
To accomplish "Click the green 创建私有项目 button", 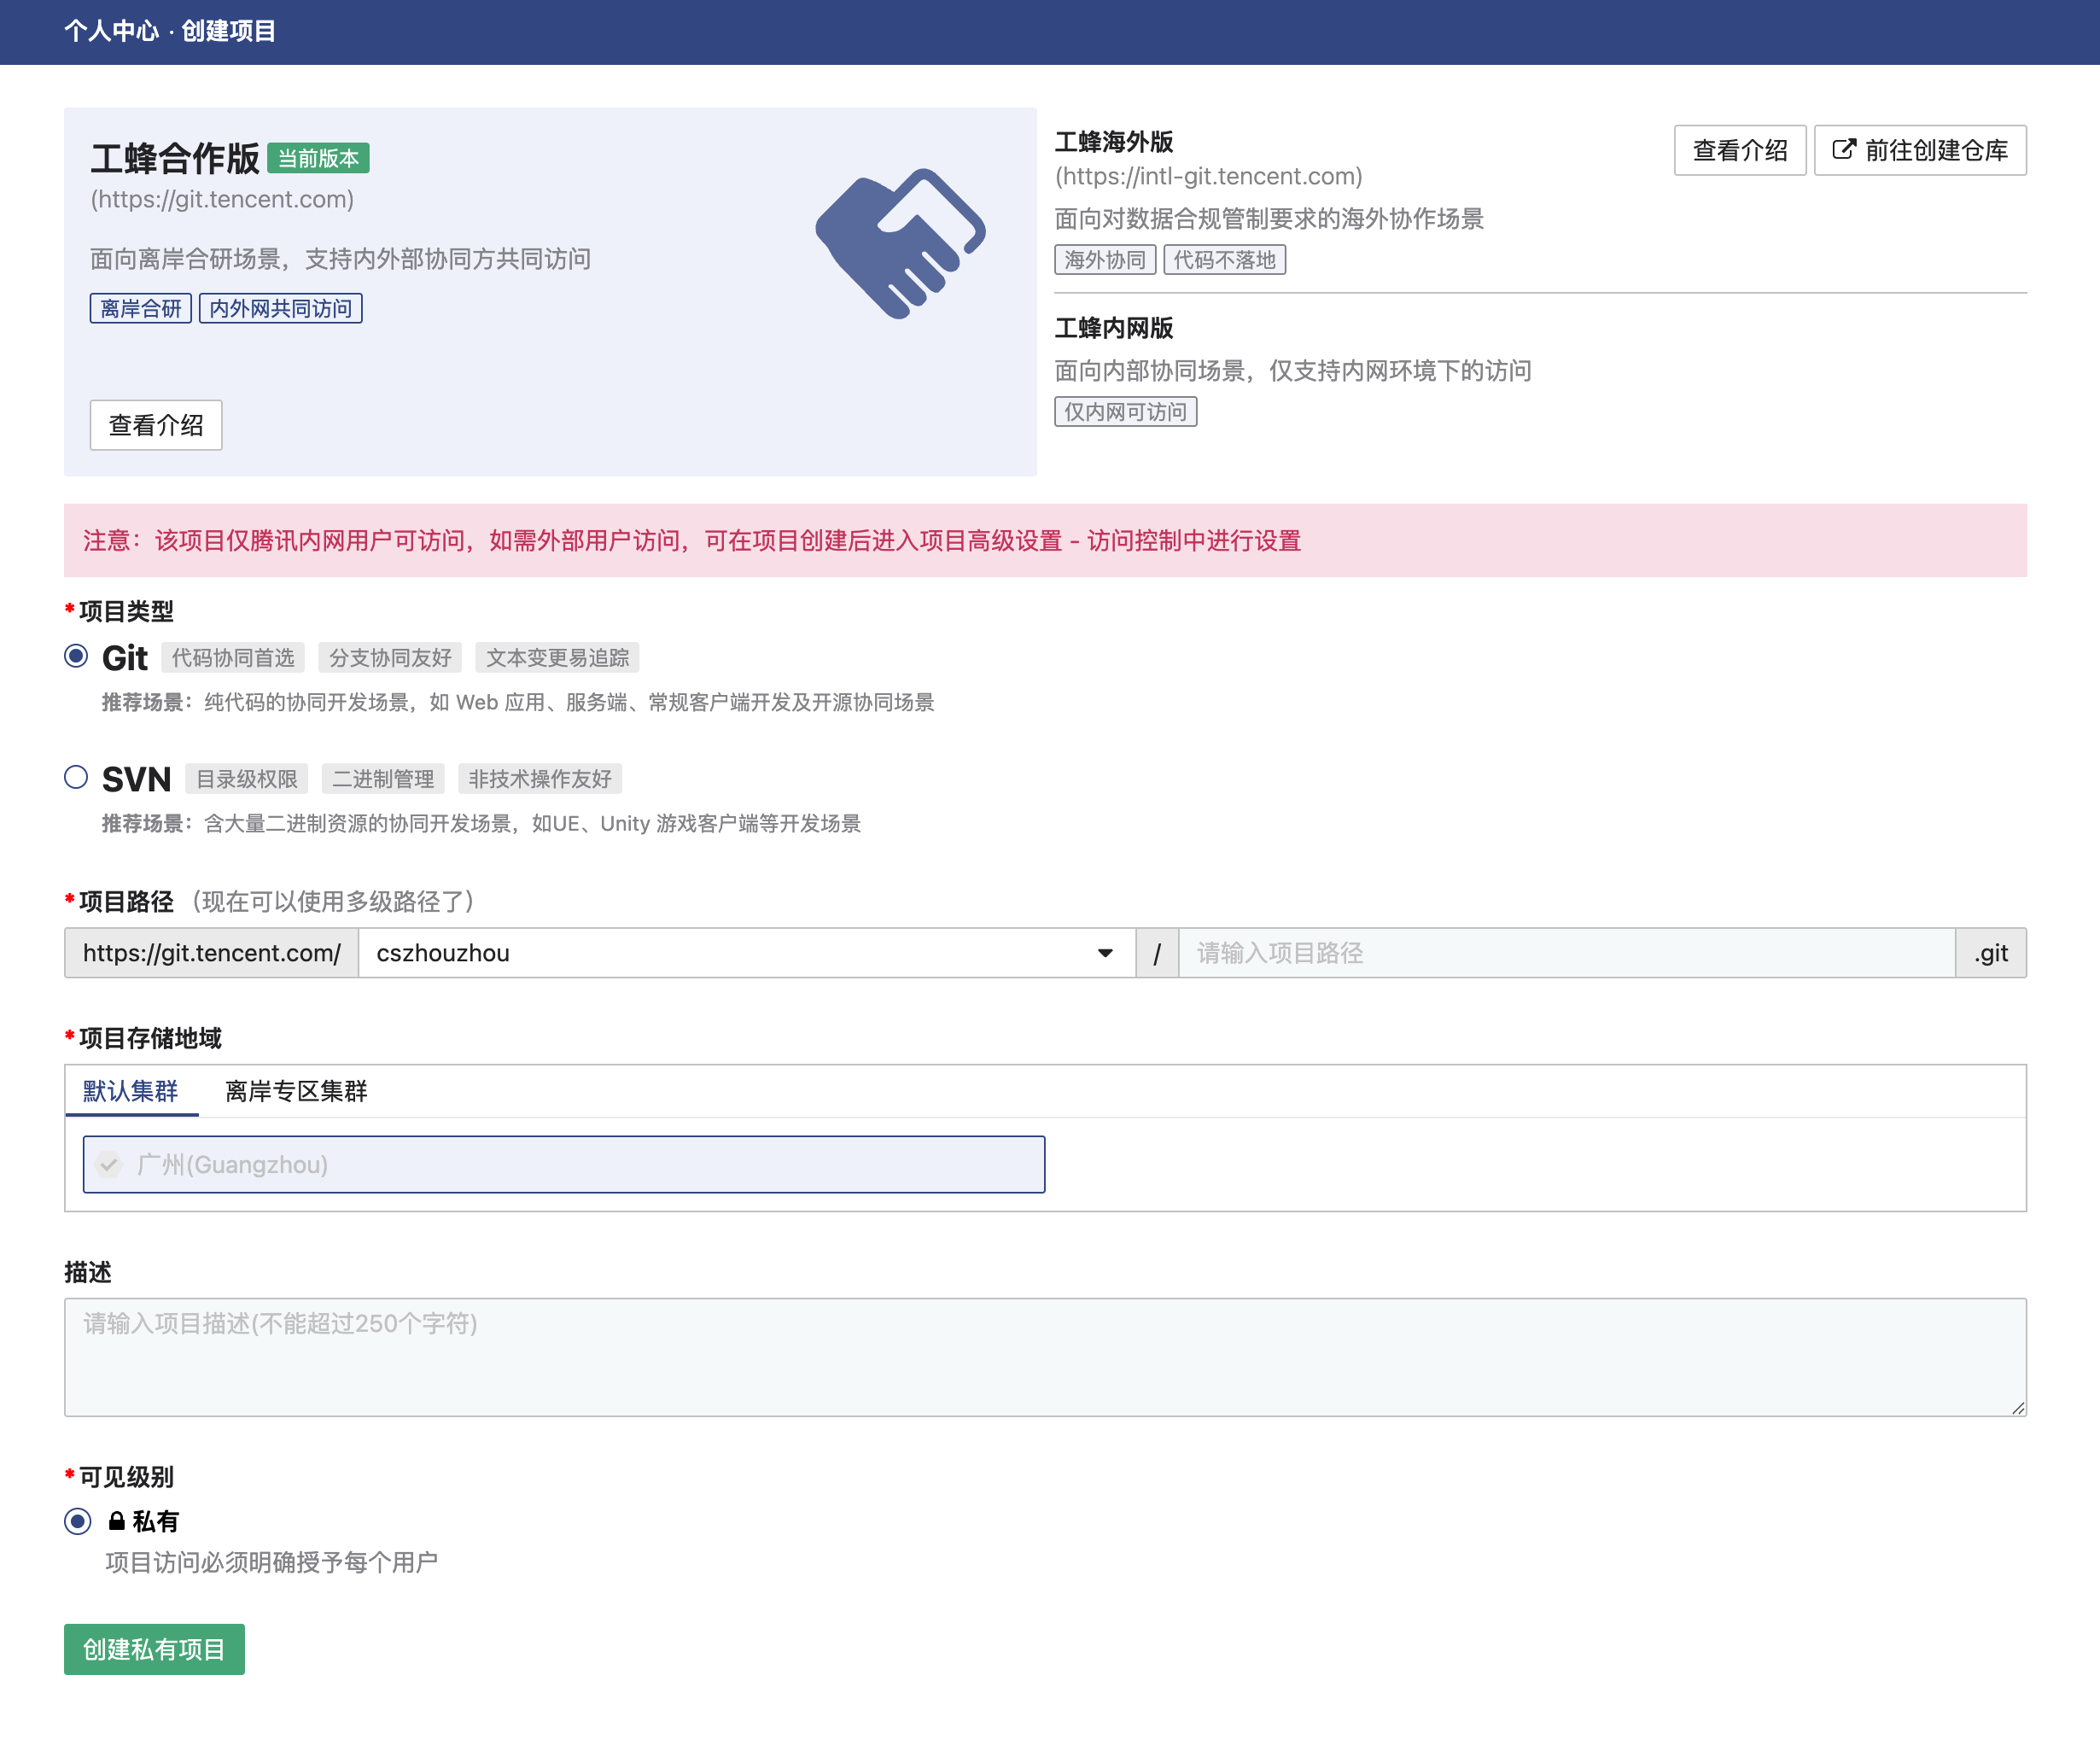I will 154,1649.
